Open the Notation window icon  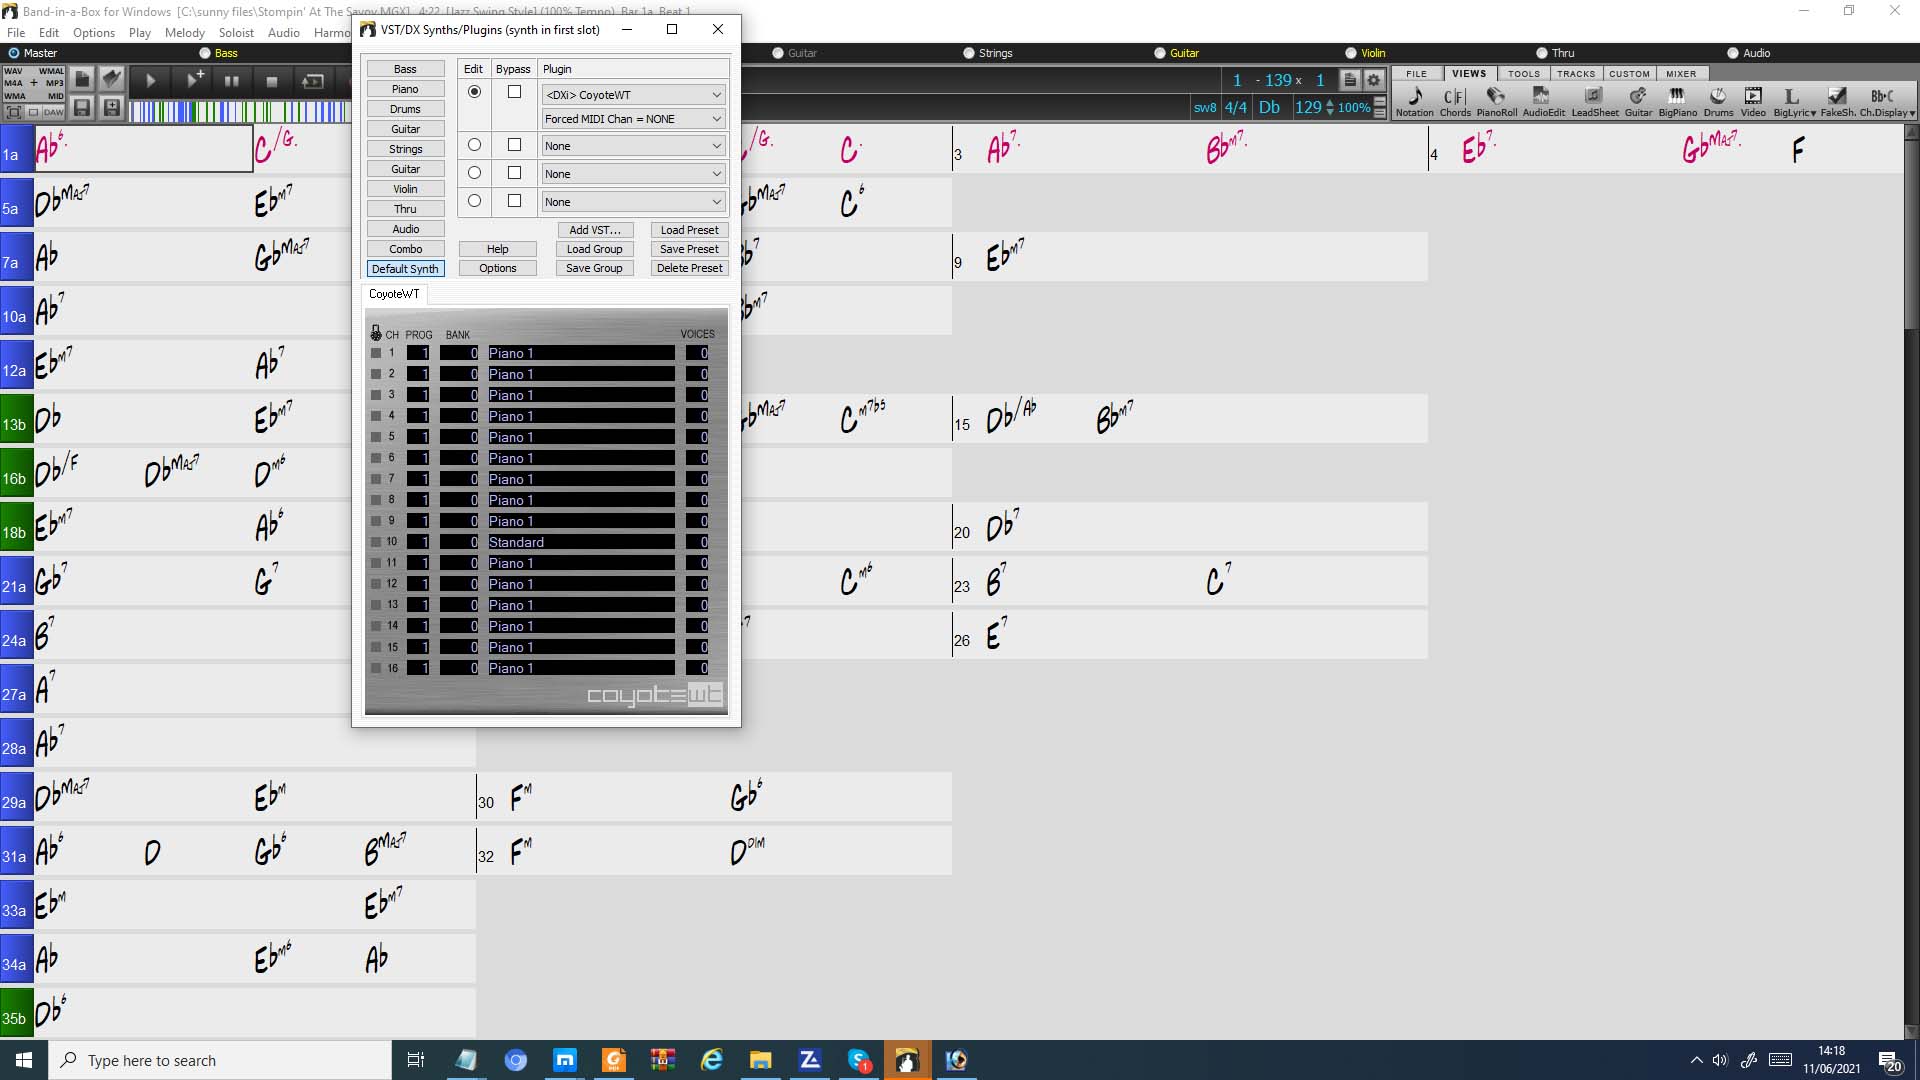coord(1414,101)
